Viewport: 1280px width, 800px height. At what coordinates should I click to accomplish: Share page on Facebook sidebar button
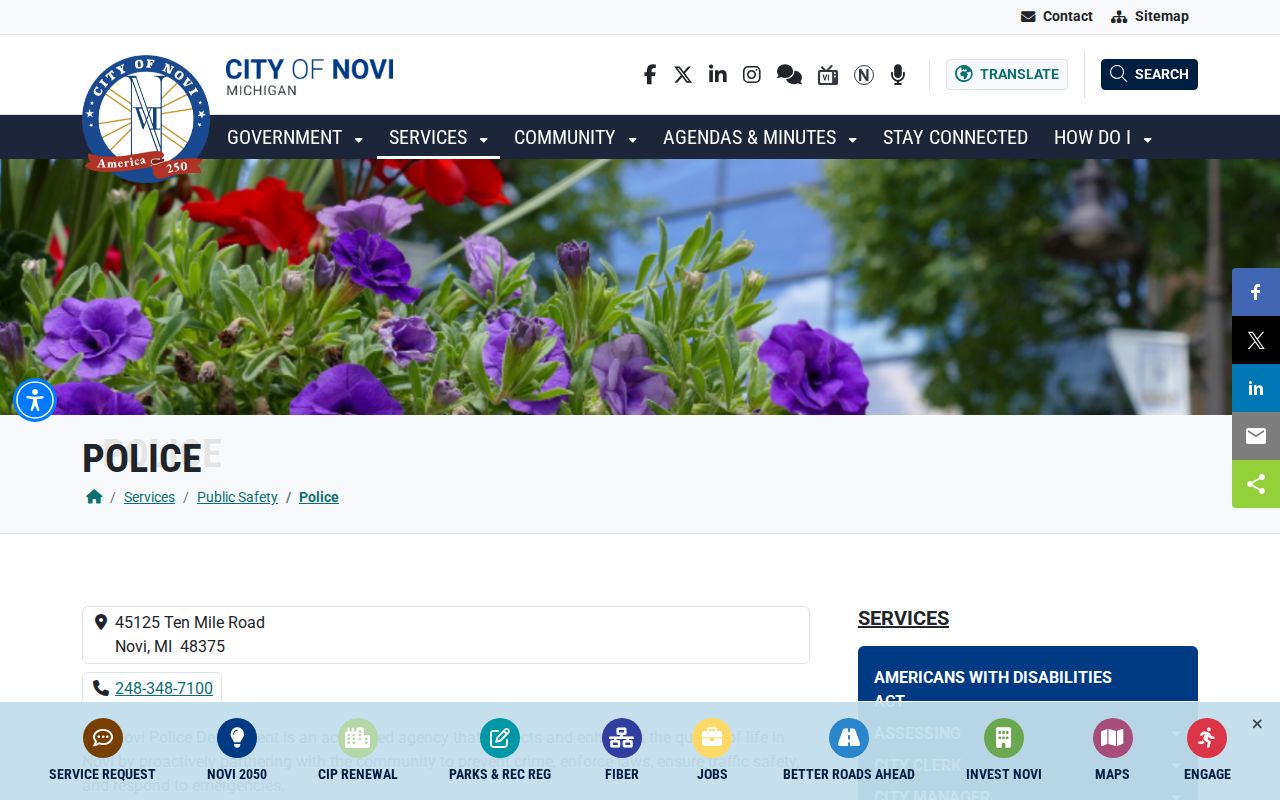[1256, 292]
